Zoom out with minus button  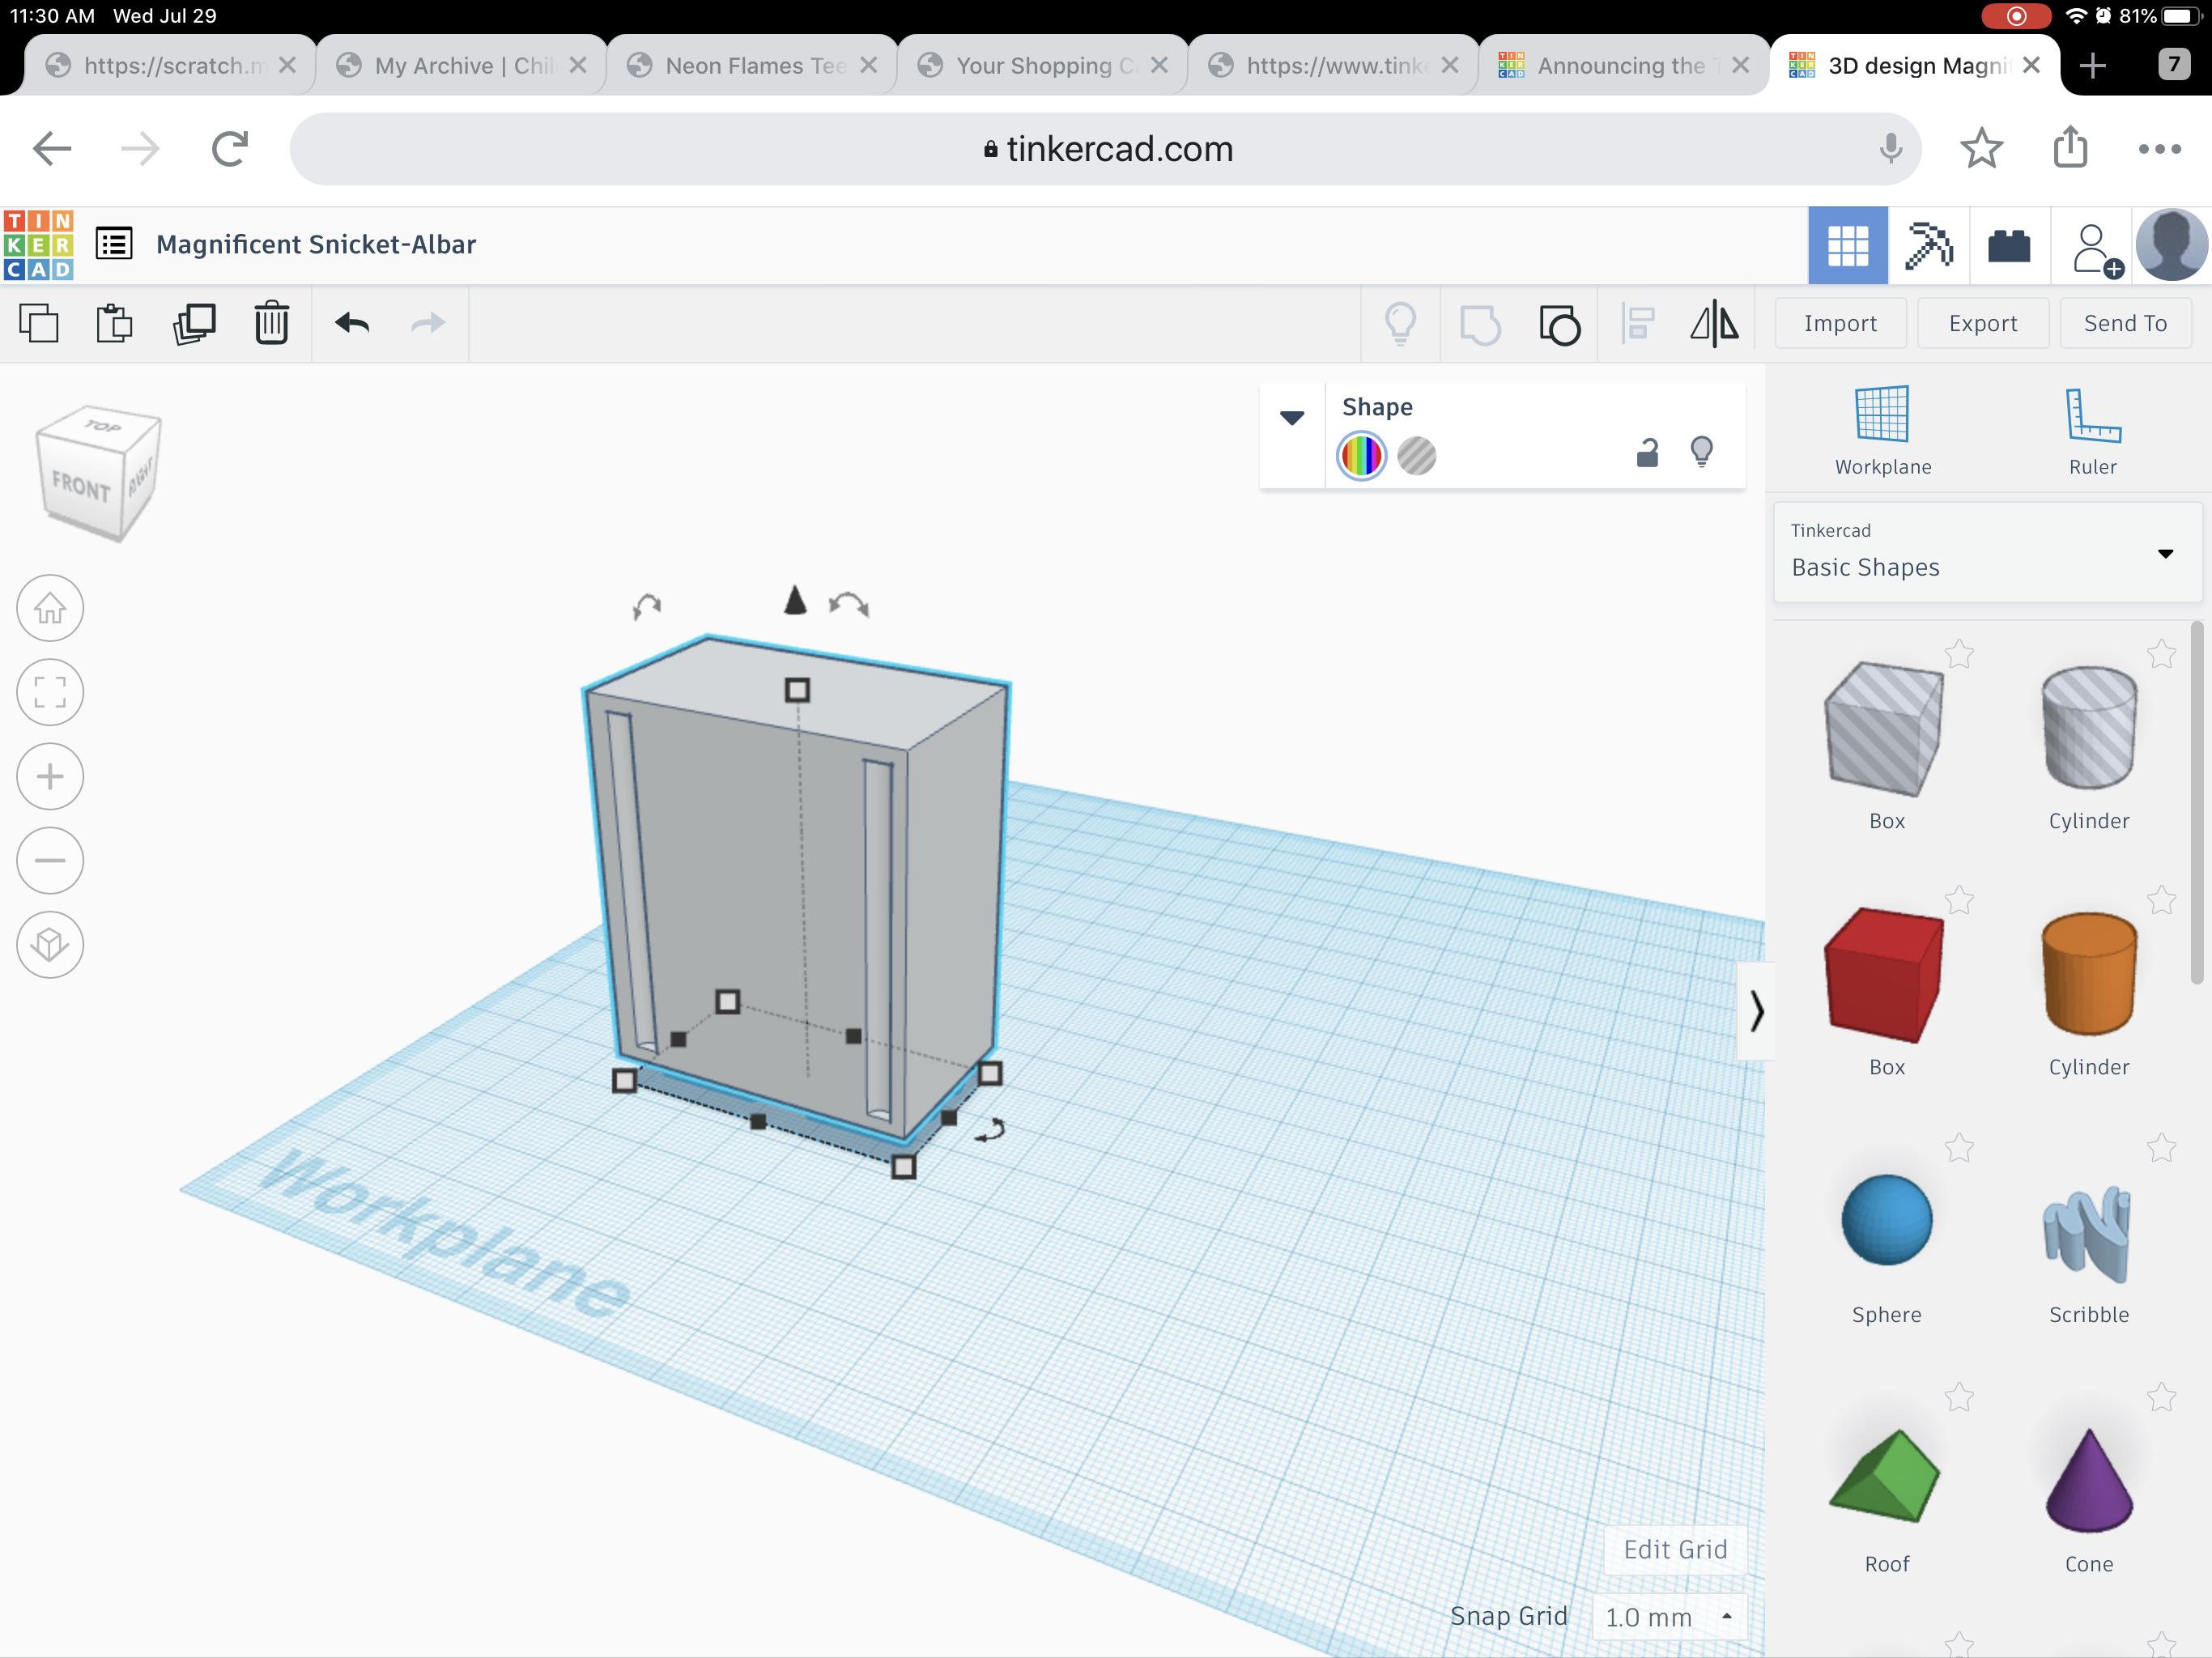(50, 860)
